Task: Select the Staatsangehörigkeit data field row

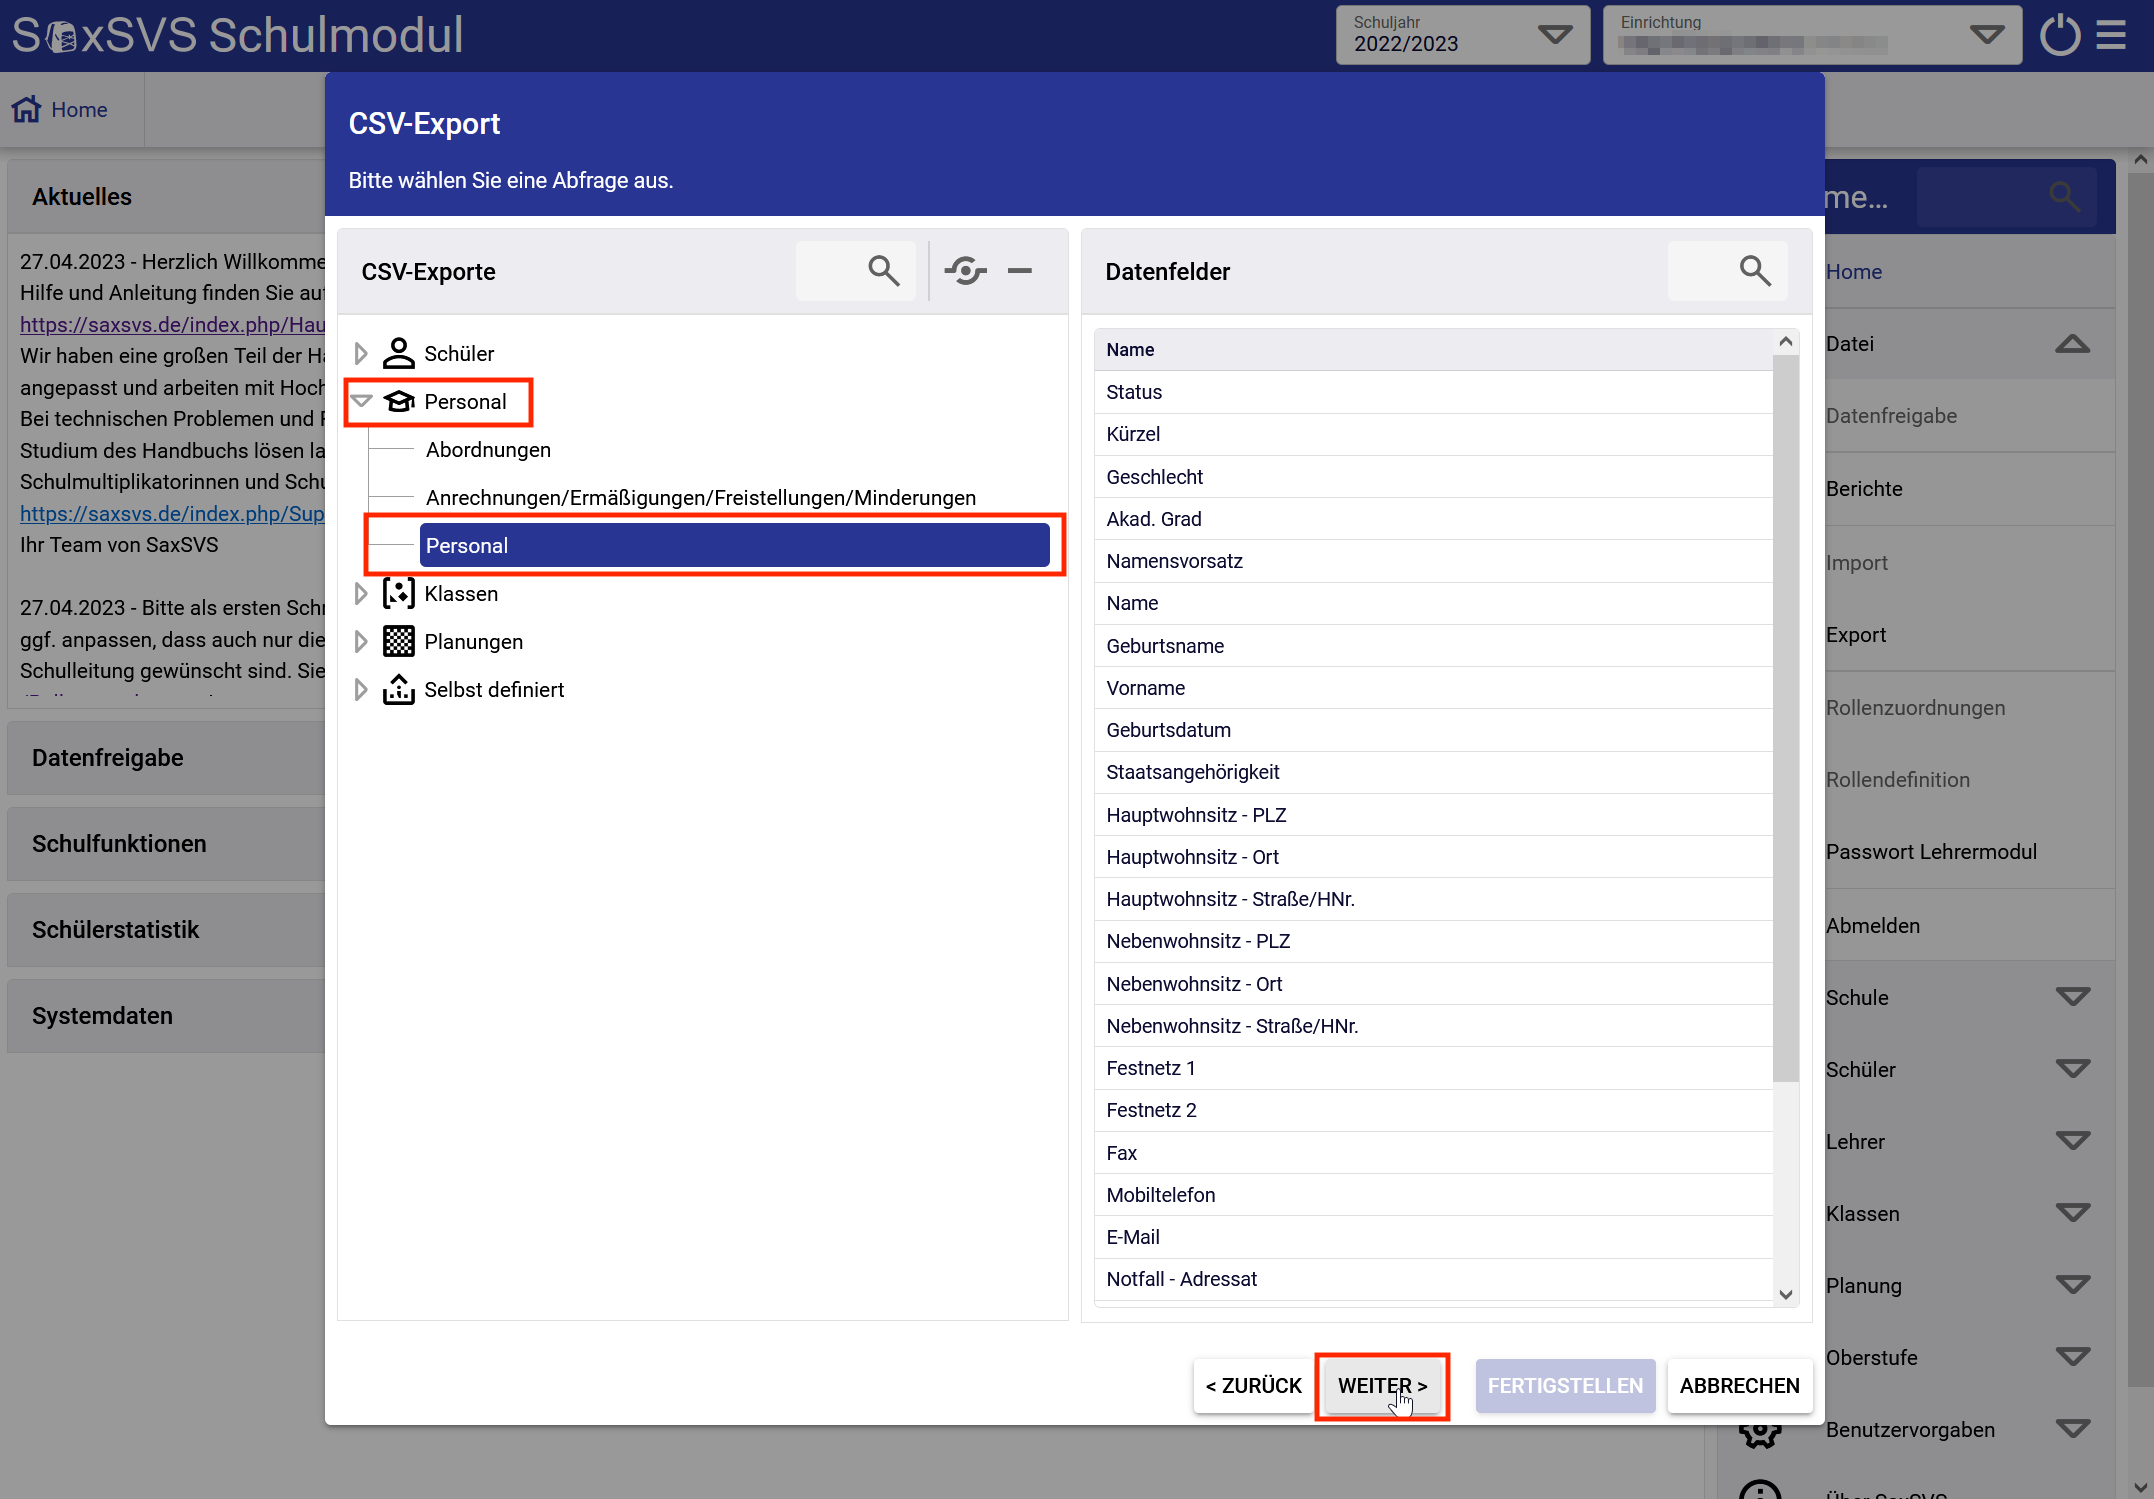Action: point(1433,772)
